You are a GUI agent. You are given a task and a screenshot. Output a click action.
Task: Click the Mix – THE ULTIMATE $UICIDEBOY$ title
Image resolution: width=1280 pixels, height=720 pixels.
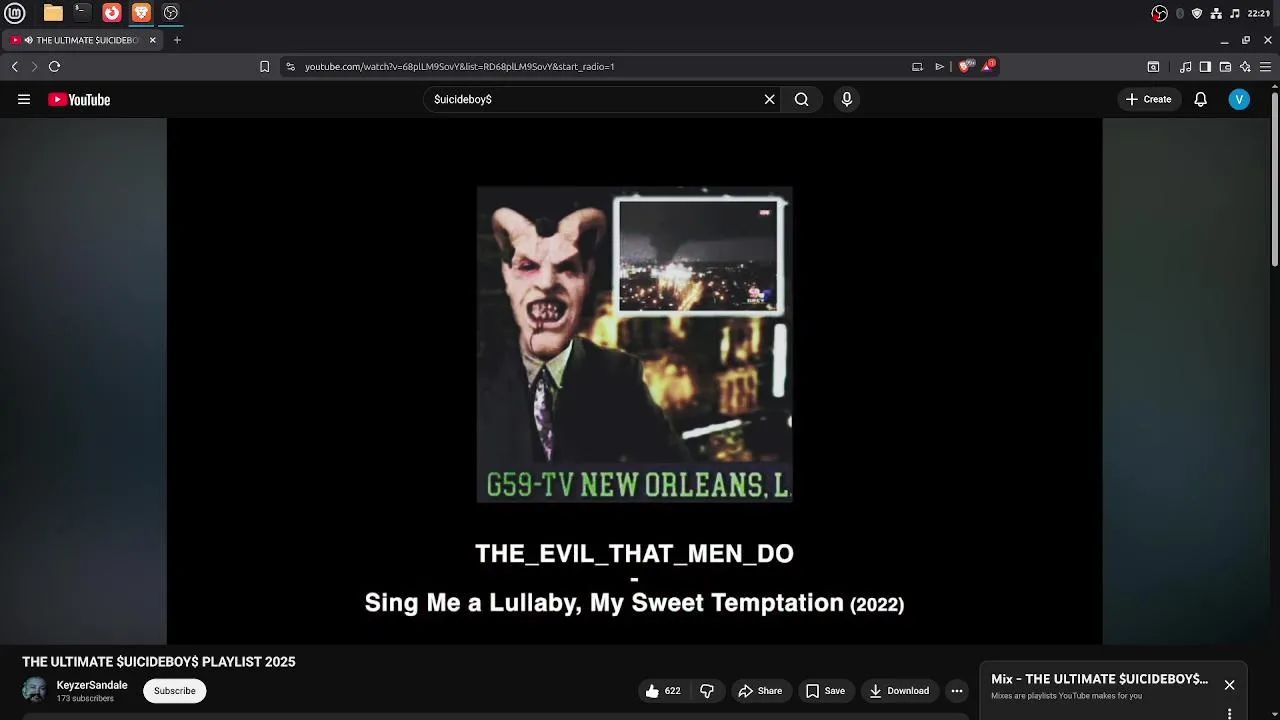(1099, 679)
